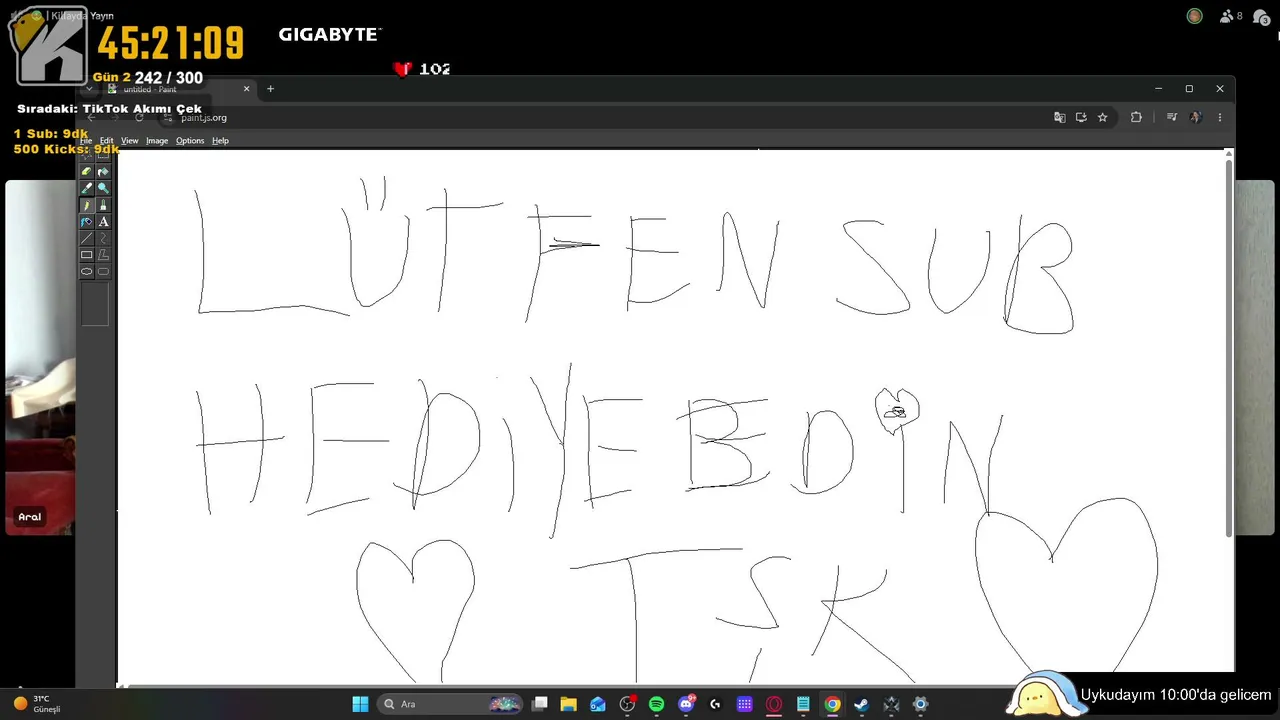Open the View menu
Image resolution: width=1280 pixels, height=720 pixels.
130,141
